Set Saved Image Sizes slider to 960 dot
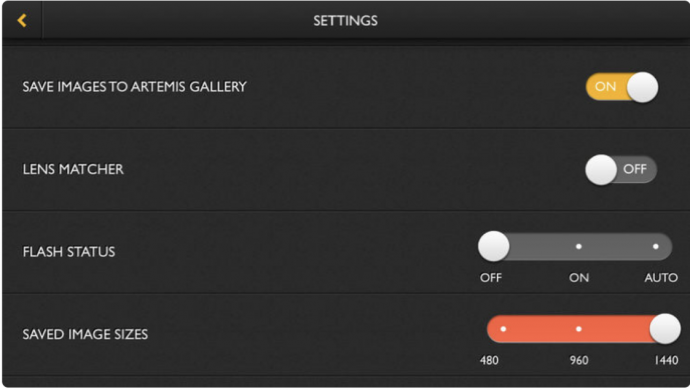Viewport: 690px width, 390px height. (x=579, y=329)
